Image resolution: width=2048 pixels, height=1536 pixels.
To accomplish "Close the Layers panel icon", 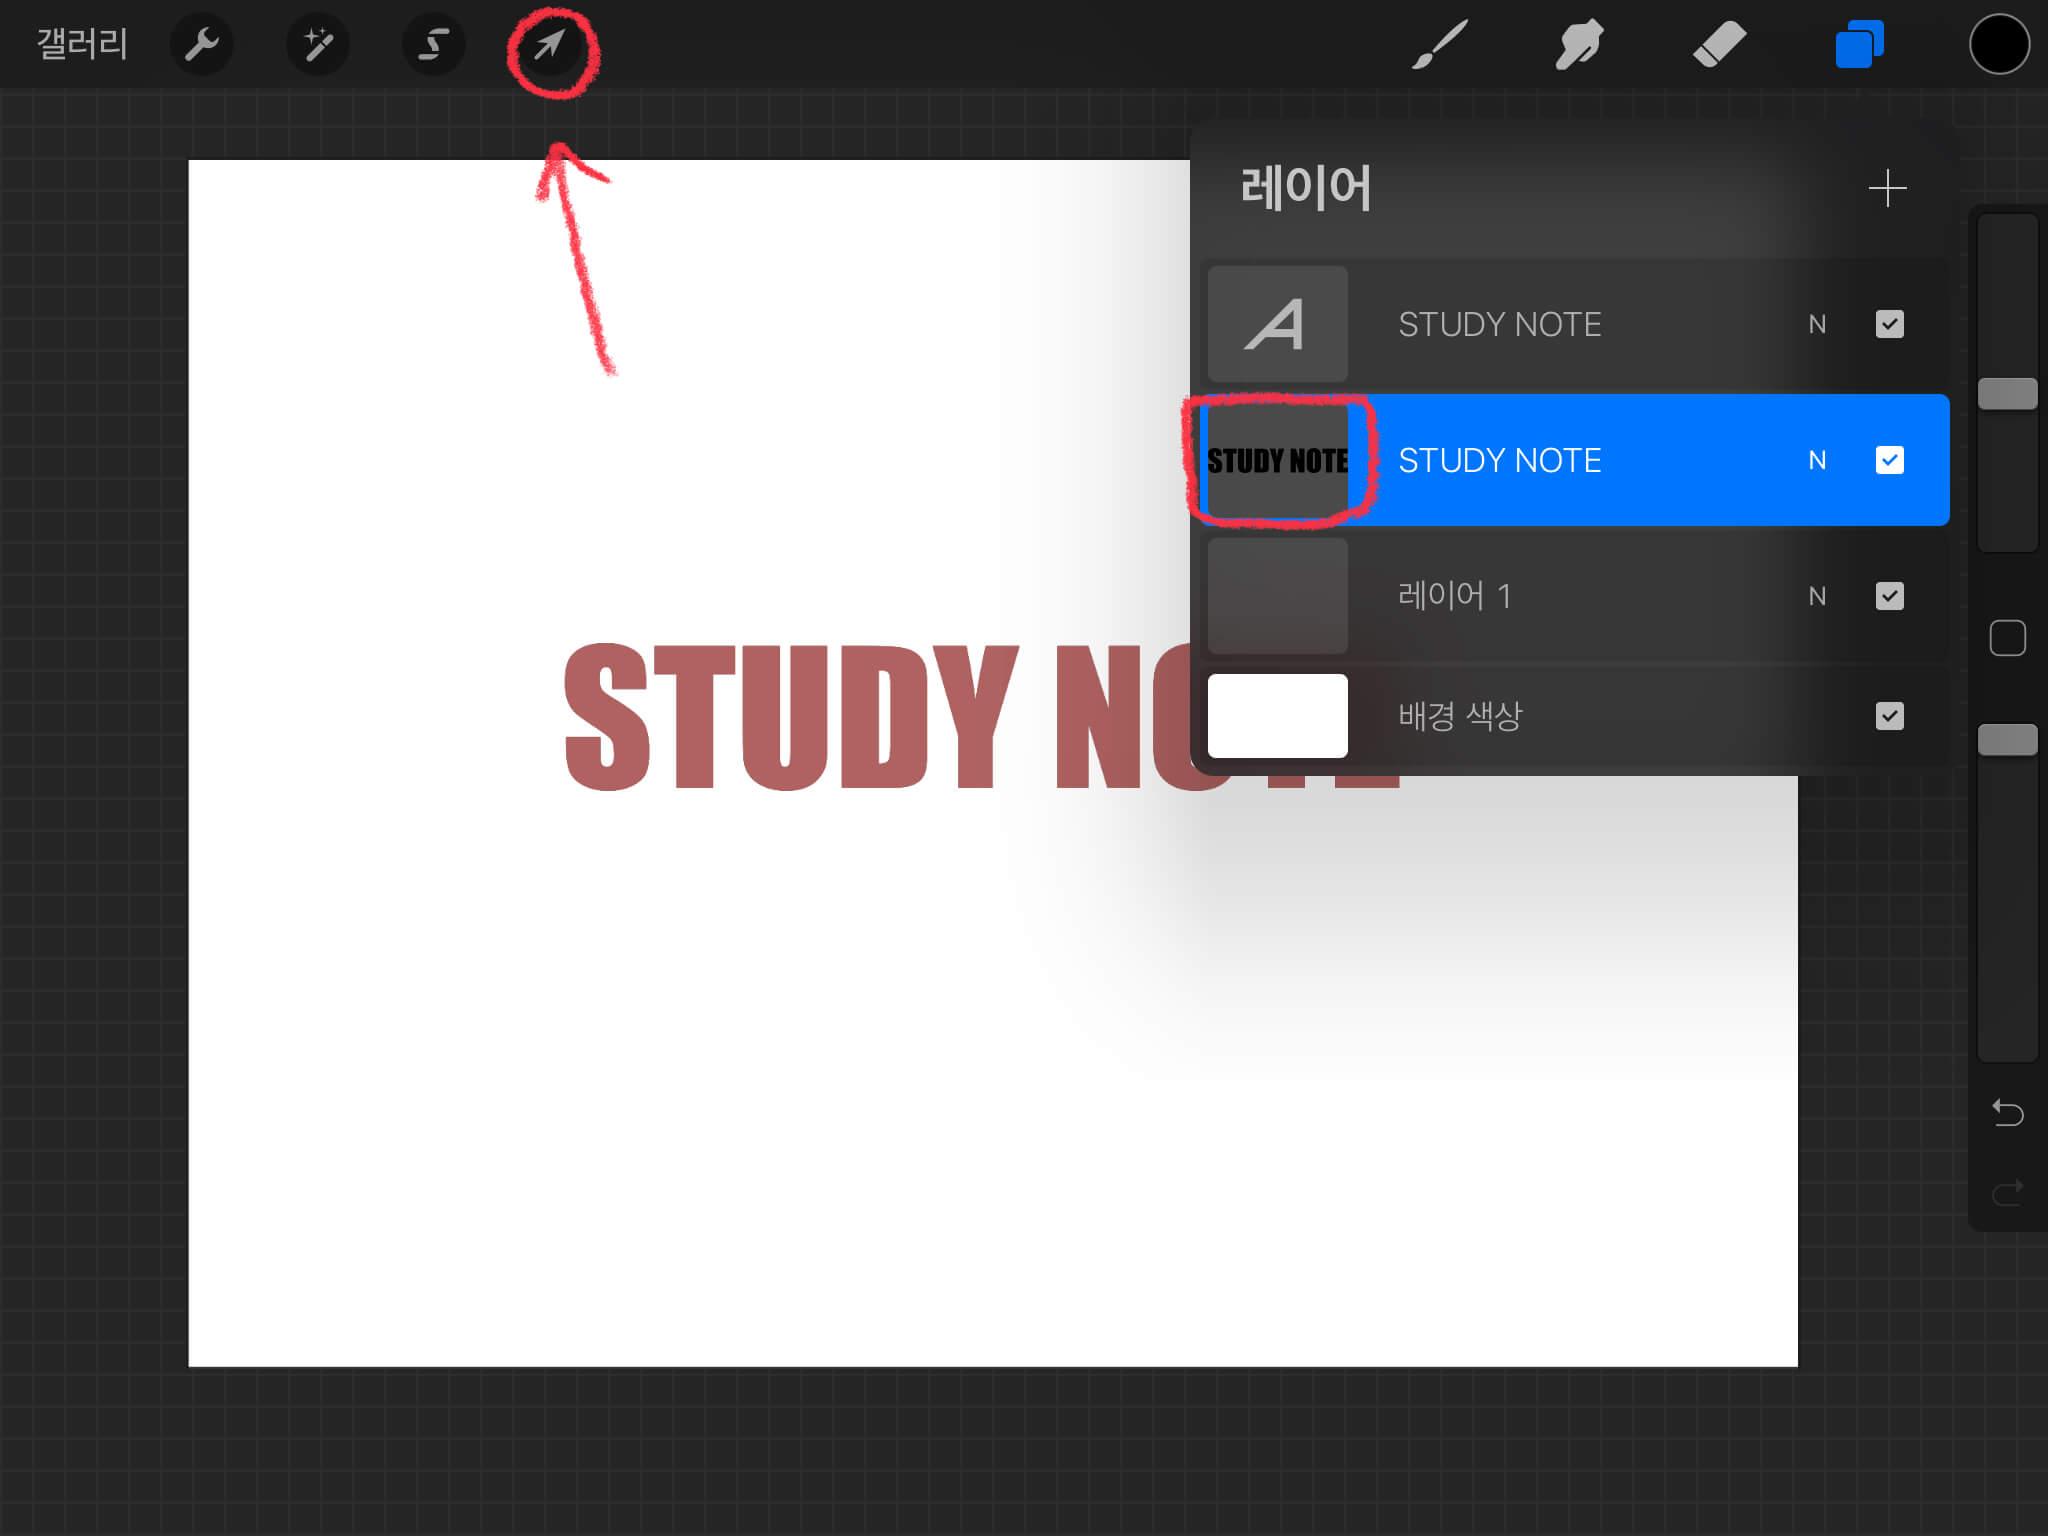I will click(x=1859, y=45).
